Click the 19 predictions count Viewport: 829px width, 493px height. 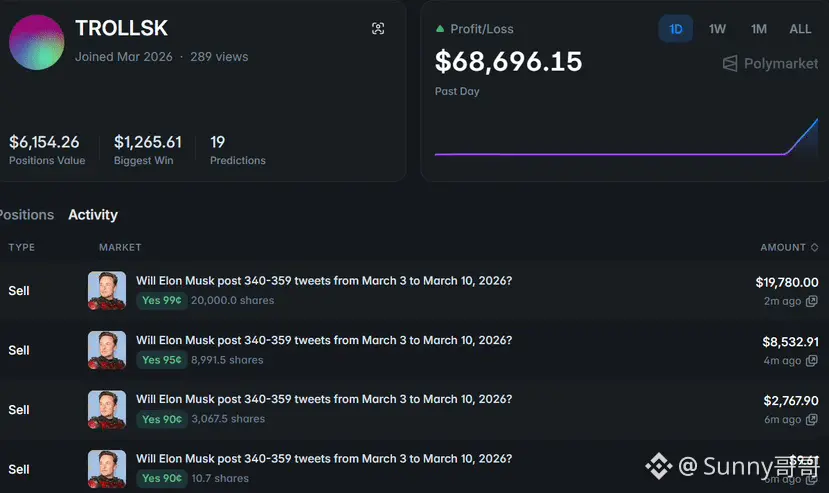217,142
